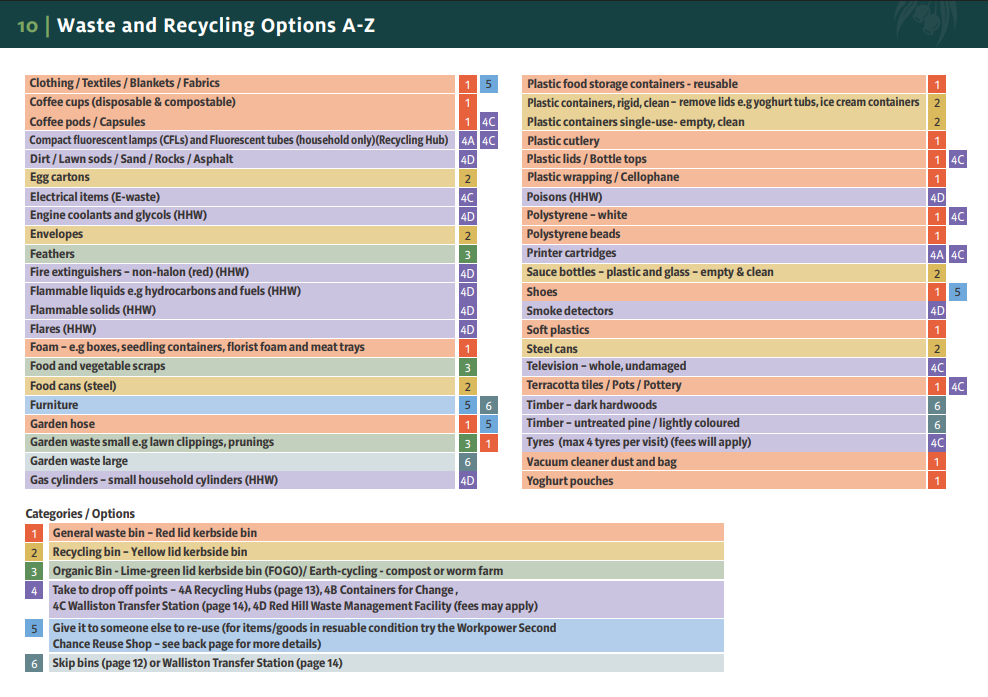Select the 'Smoke detectors' row
Screen dimensions: 988x697
click(723, 311)
